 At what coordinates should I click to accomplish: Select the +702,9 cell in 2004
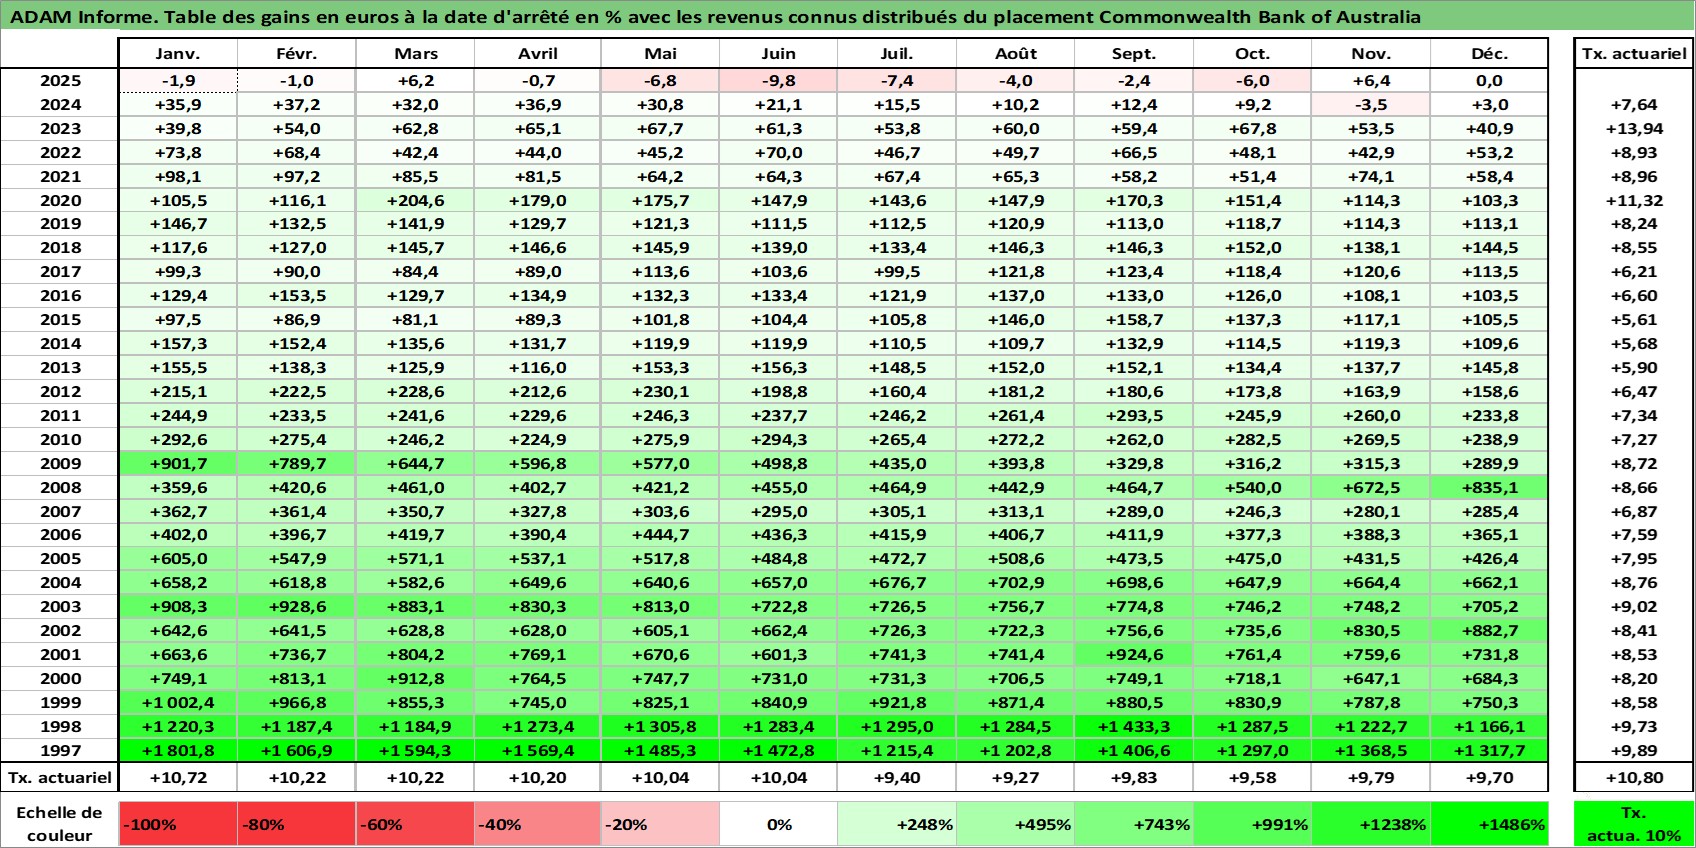tap(1015, 582)
